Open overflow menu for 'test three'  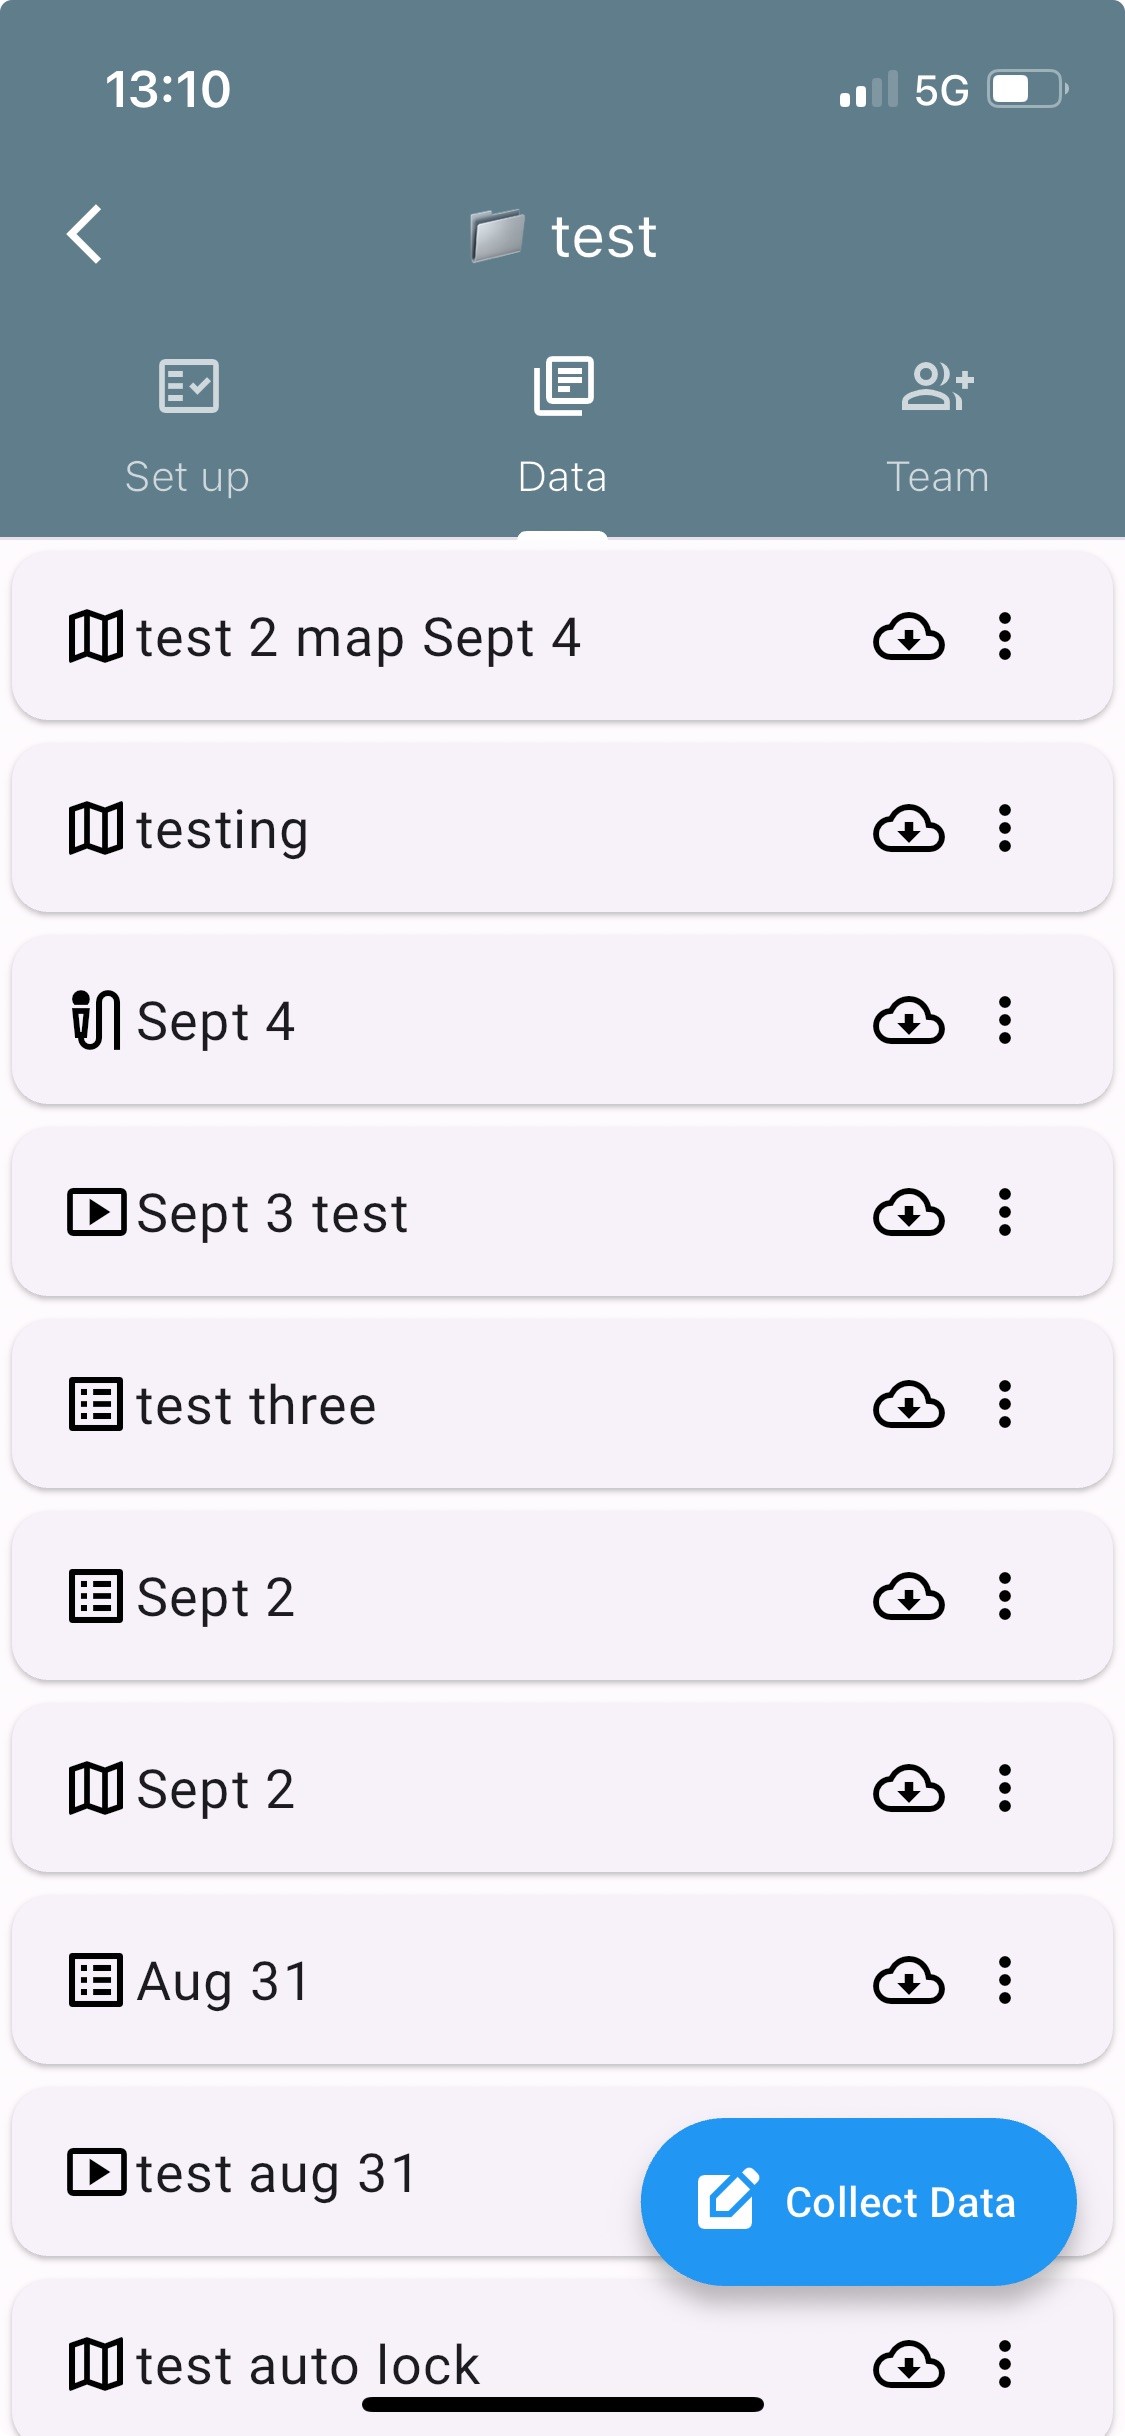pos(1005,1405)
